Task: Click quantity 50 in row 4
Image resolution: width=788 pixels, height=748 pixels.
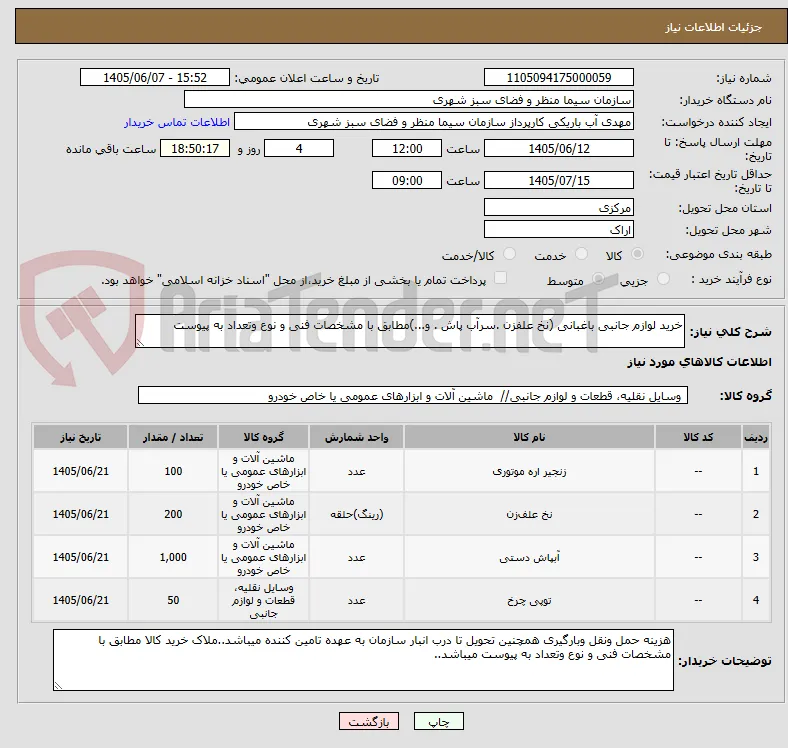Action: coord(173,600)
